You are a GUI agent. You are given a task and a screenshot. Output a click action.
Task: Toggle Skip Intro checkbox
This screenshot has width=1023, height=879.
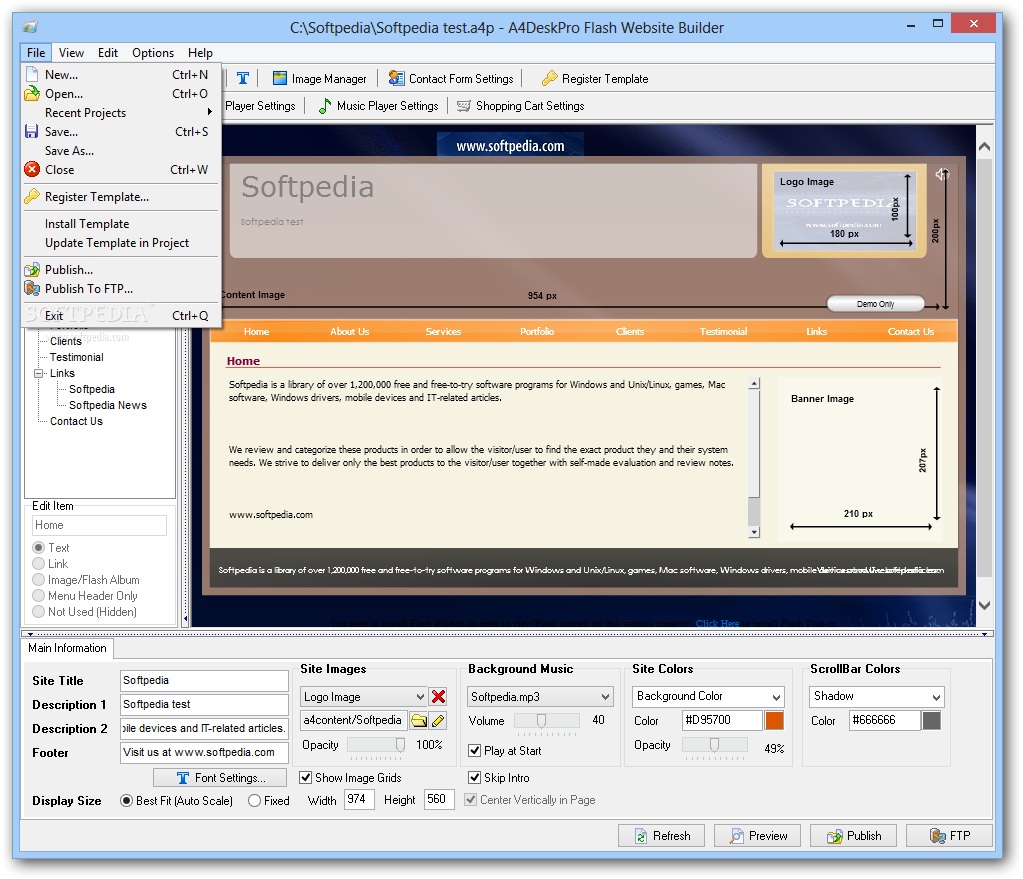[474, 777]
